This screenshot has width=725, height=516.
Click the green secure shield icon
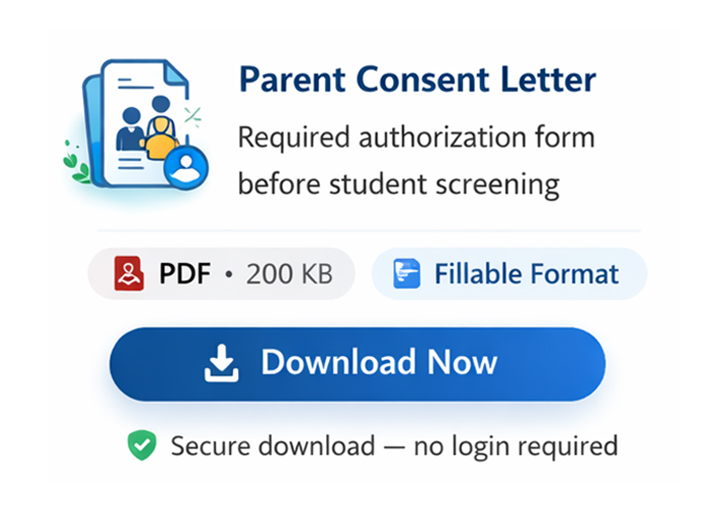click(142, 445)
